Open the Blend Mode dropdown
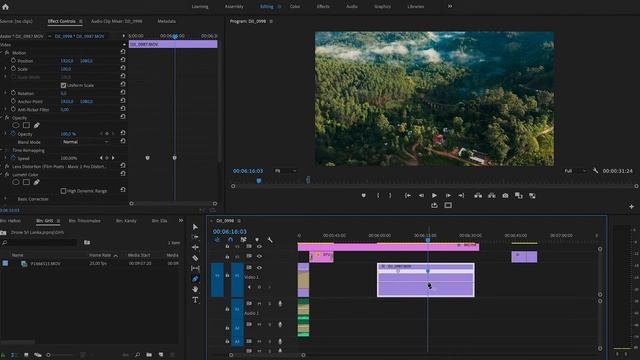 (x=85, y=142)
